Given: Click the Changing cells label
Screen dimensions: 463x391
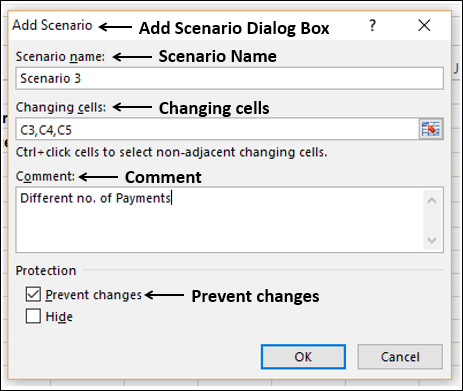Looking at the screenshot, I should pos(61,107).
